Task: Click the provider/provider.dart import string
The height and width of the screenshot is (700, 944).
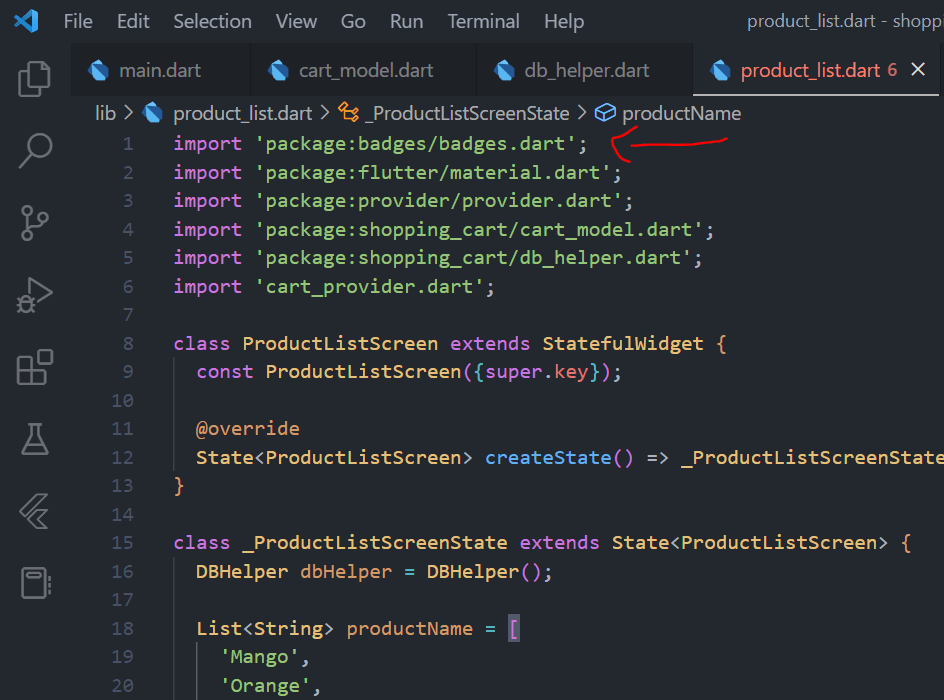Action: [438, 201]
